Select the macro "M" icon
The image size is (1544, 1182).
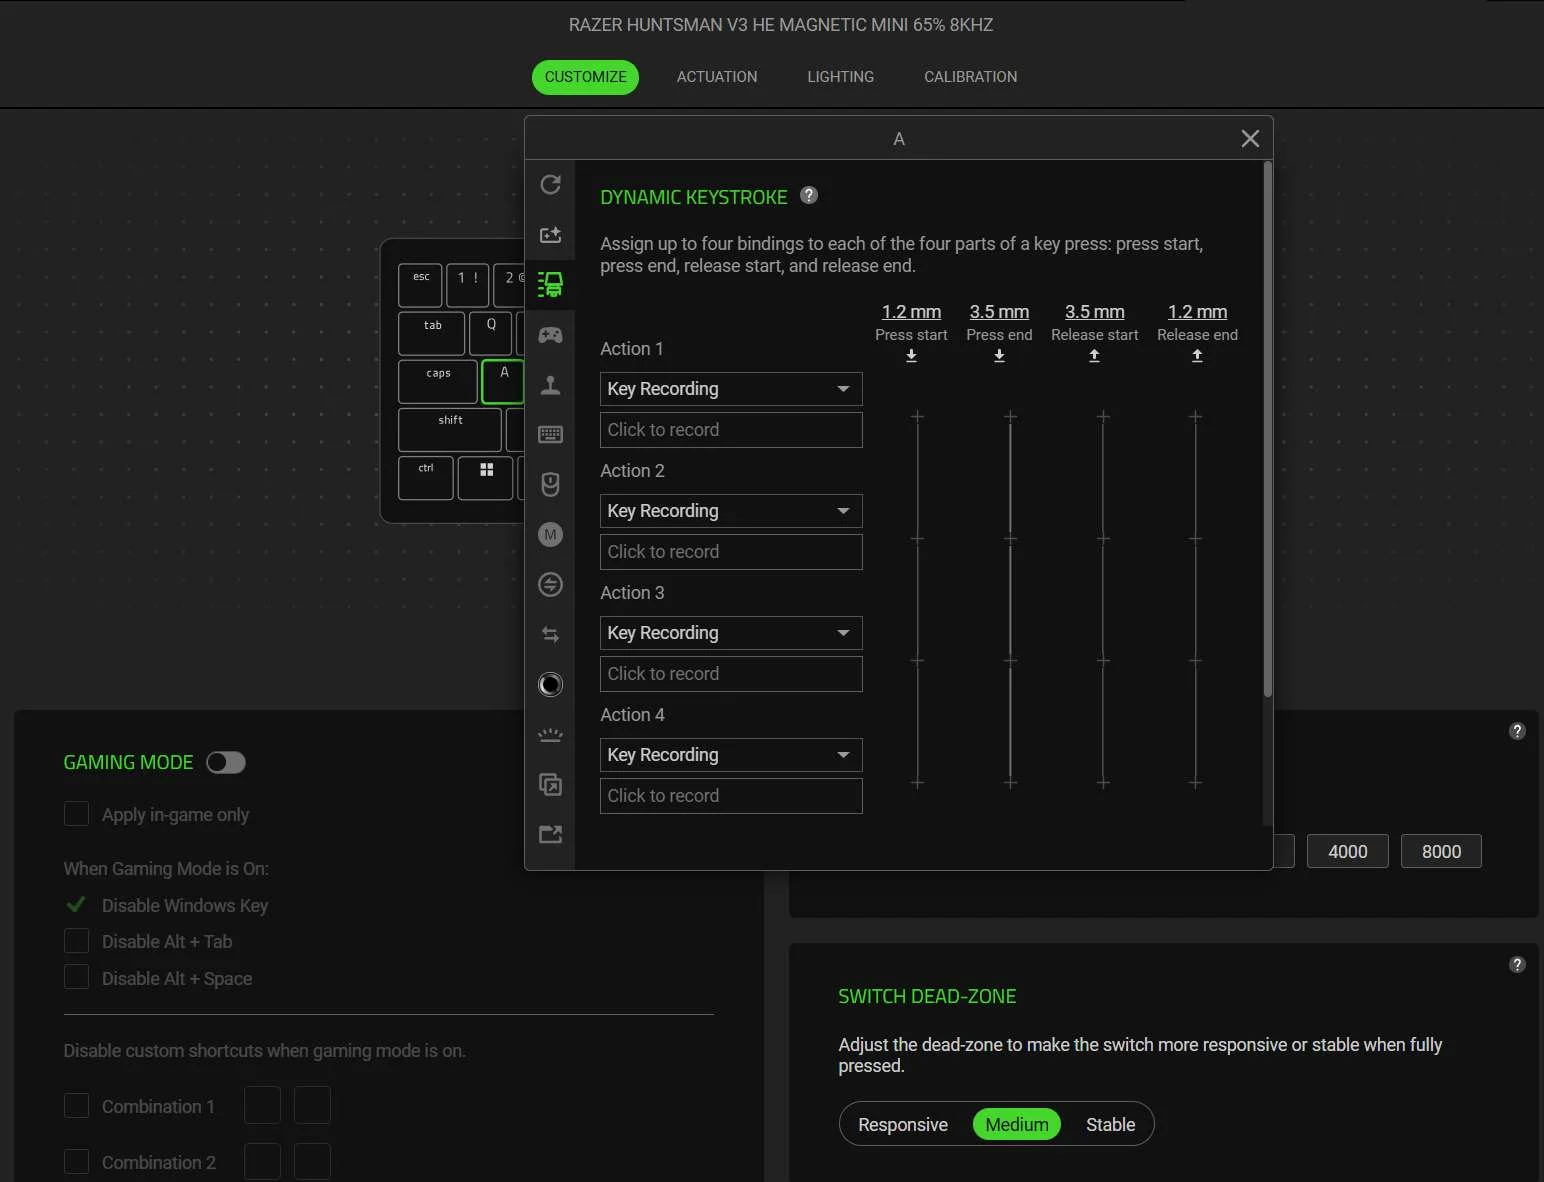[x=550, y=534]
